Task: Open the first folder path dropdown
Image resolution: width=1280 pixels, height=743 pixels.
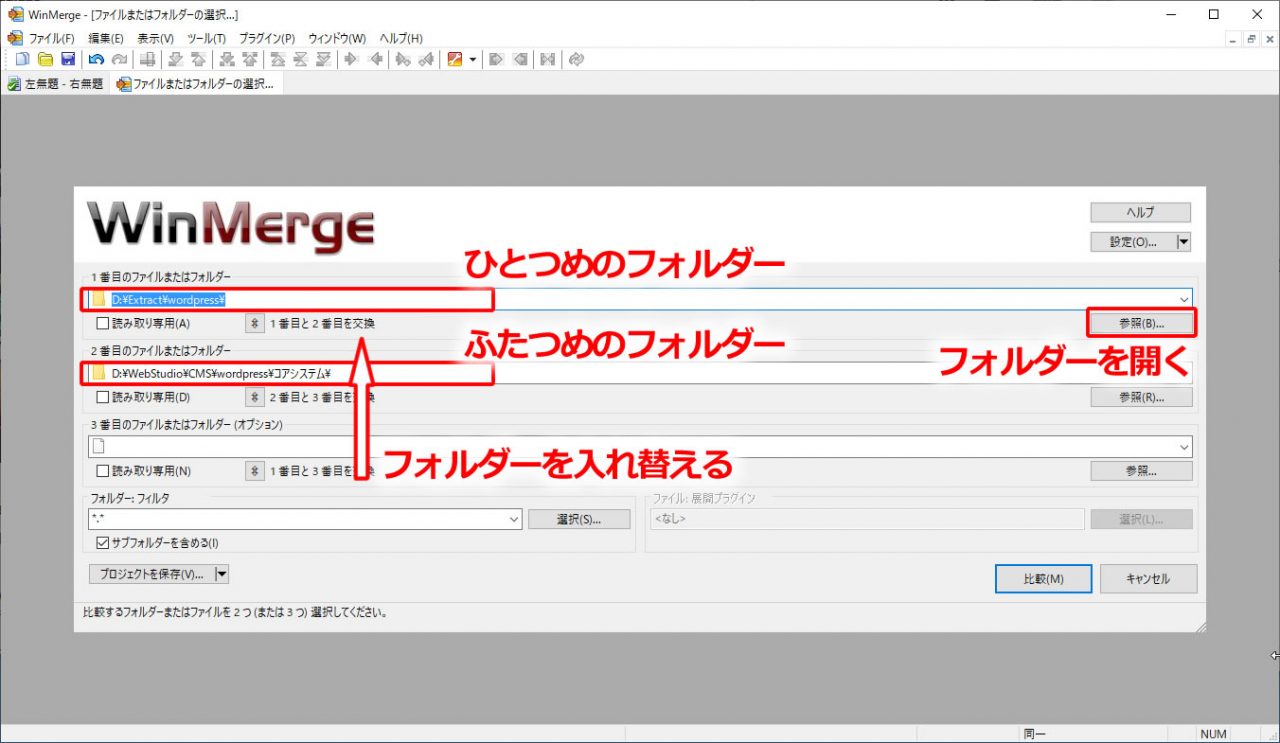Action: (1184, 299)
